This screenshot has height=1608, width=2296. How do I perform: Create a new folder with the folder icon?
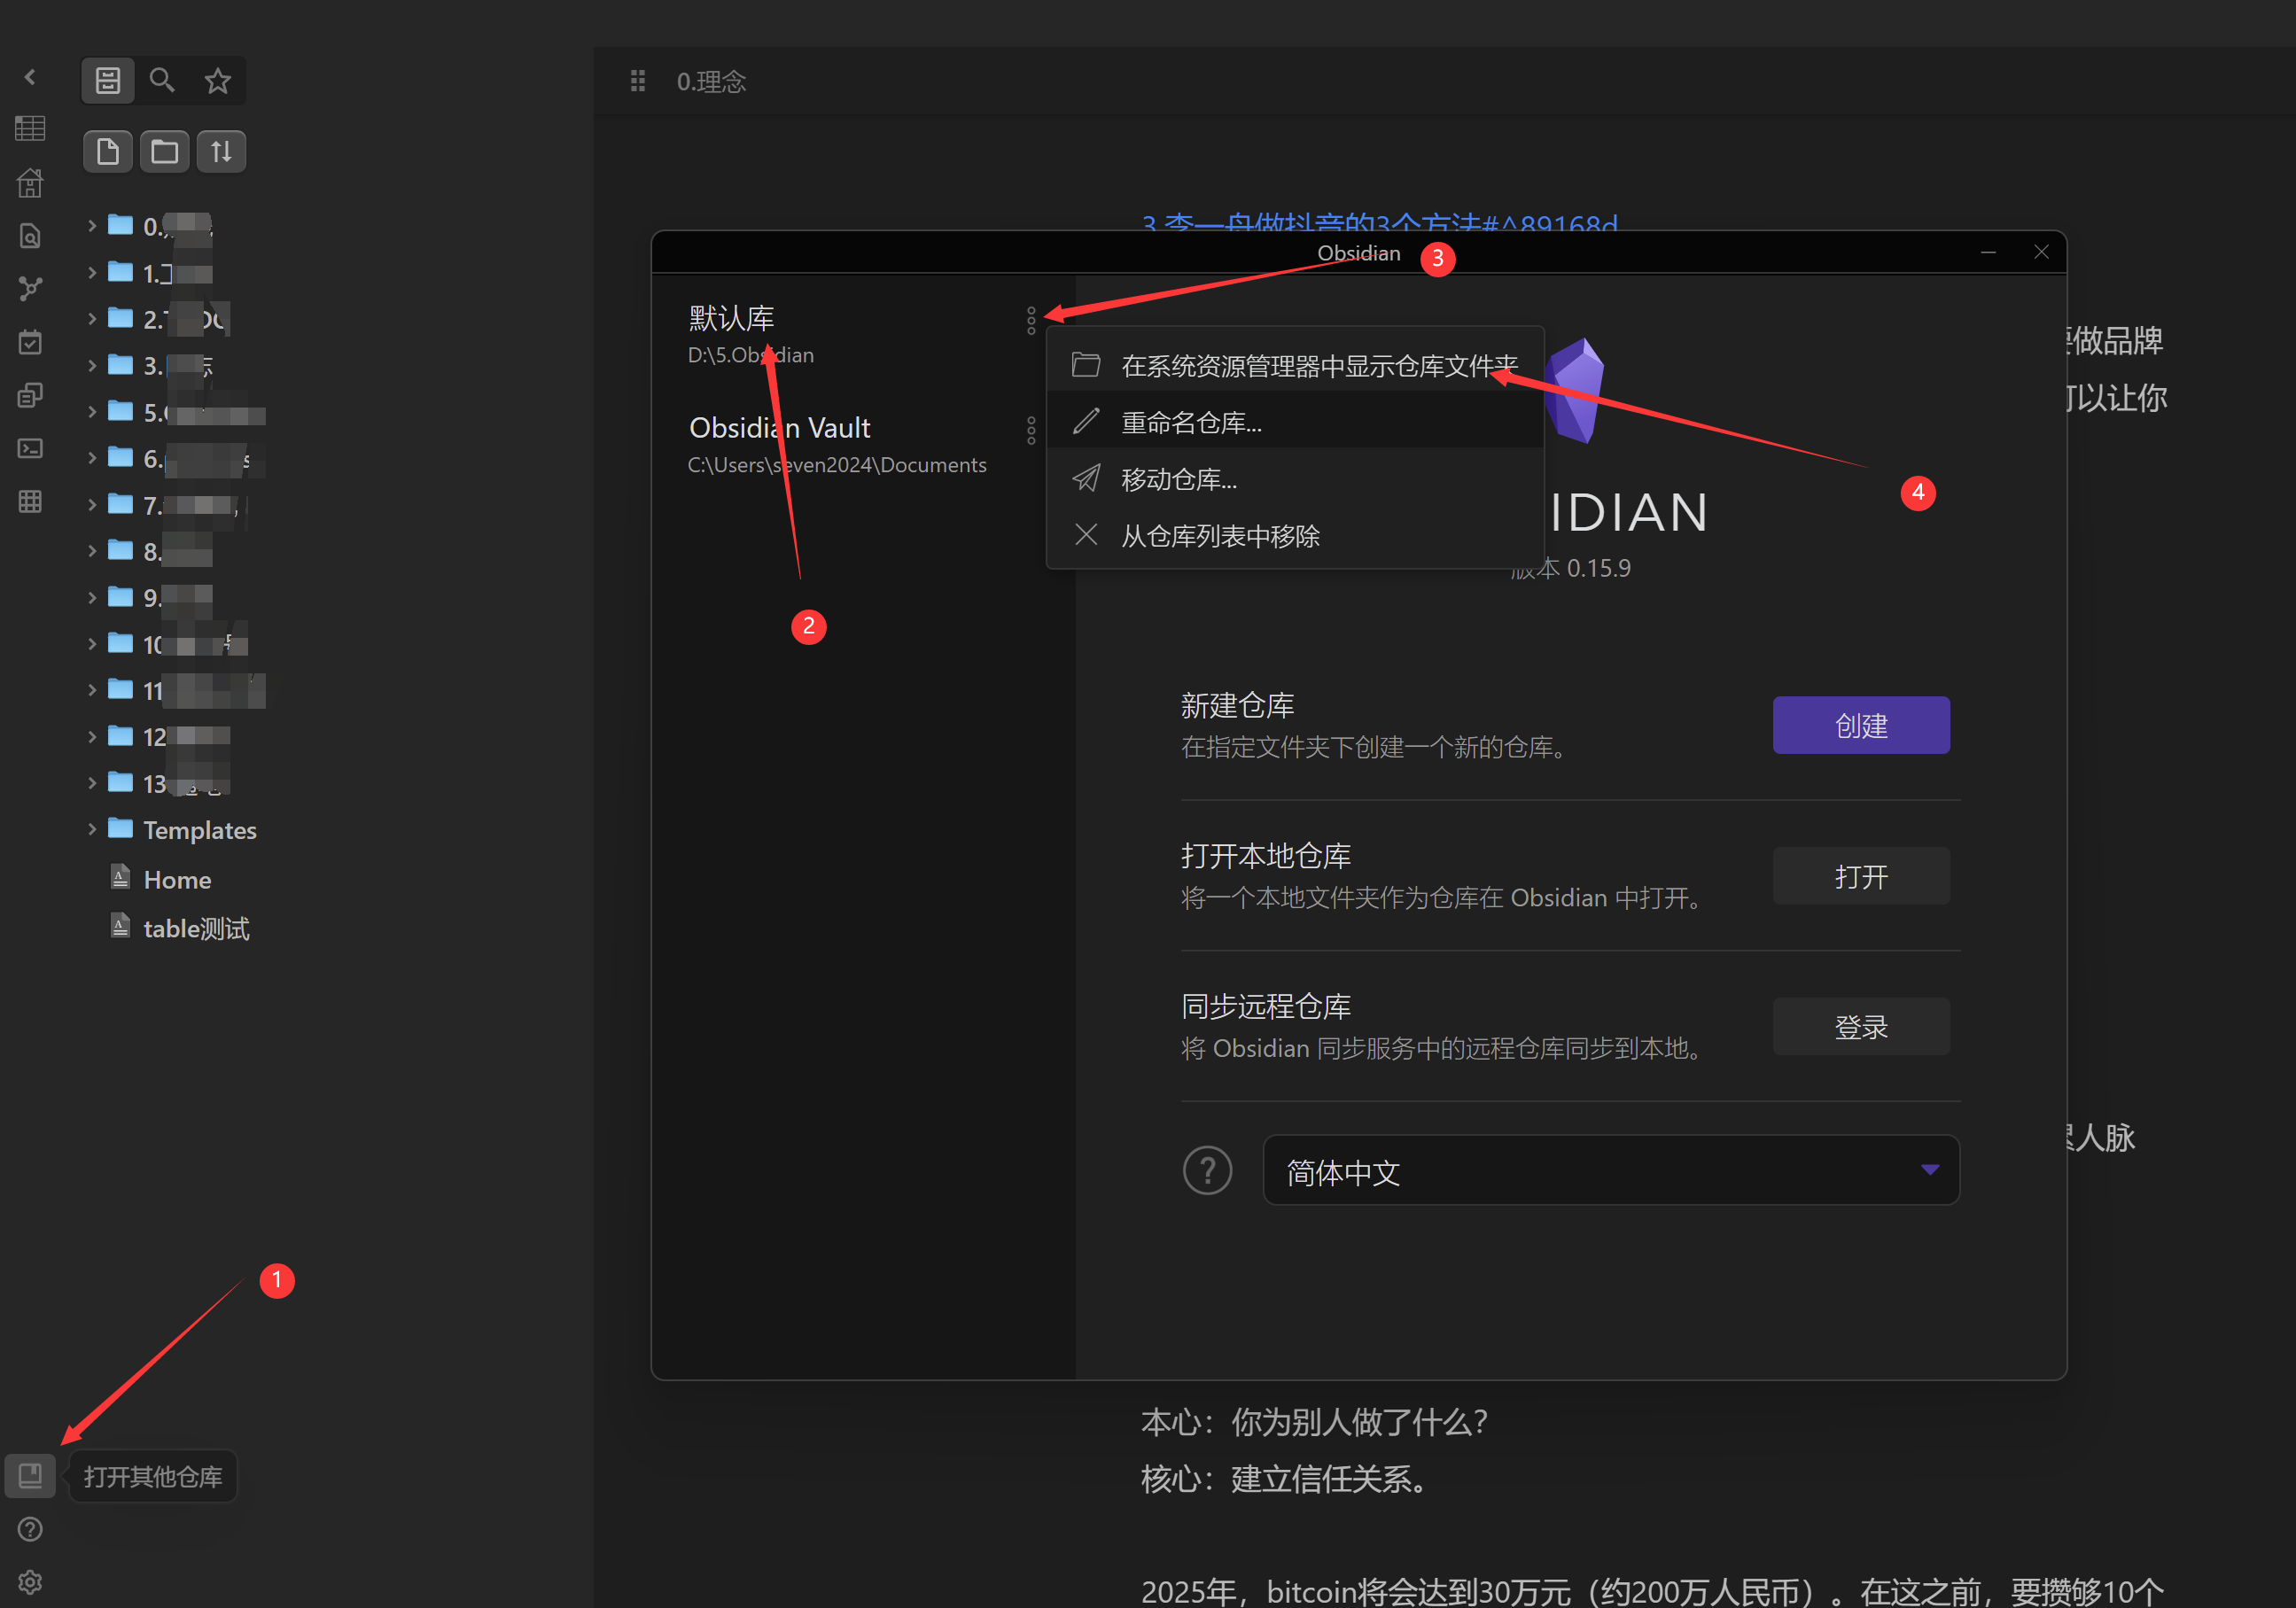(x=164, y=152)
